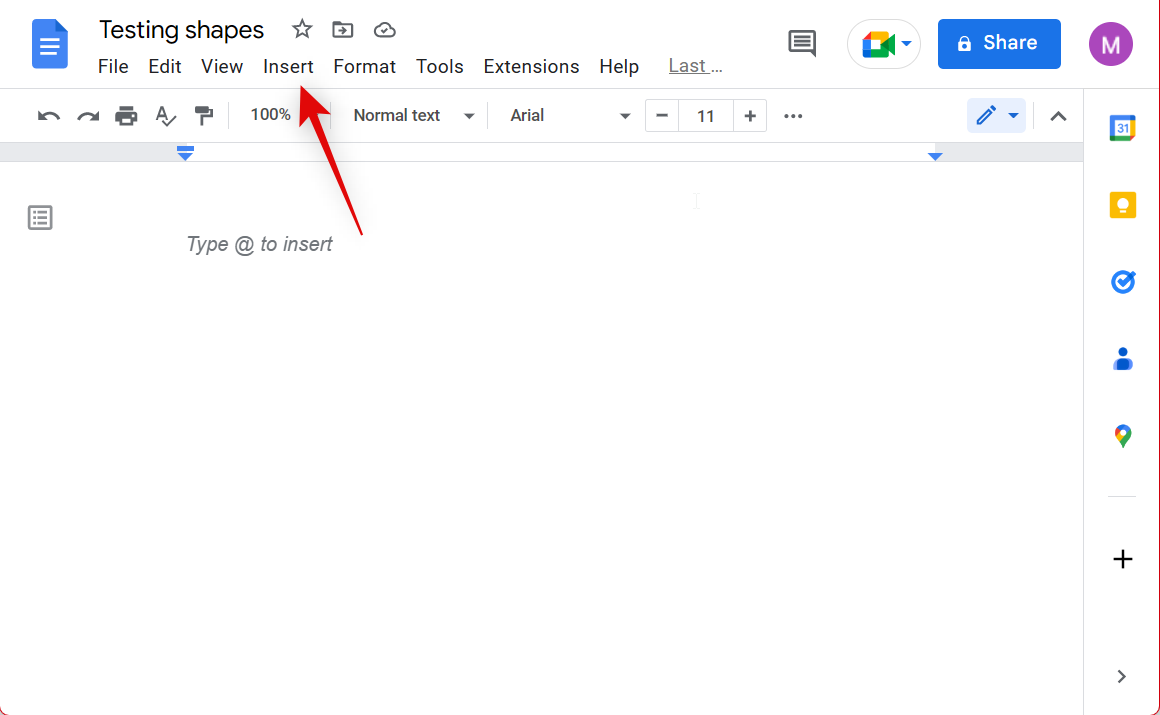The height and width of the screenshot is (715, 1160).
Task: Open the Help menu
Action: pyautogui.click(x=619, y=67)
